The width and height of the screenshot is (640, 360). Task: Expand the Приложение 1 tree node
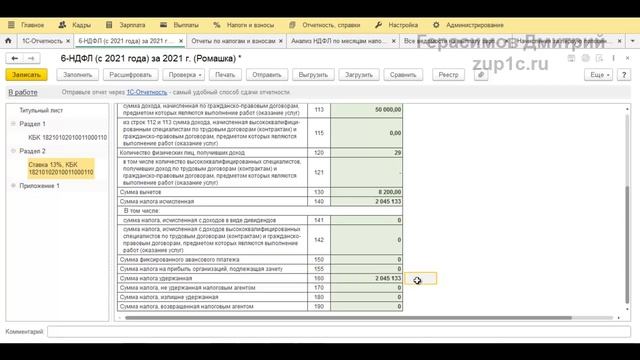[x=13, y=186]
